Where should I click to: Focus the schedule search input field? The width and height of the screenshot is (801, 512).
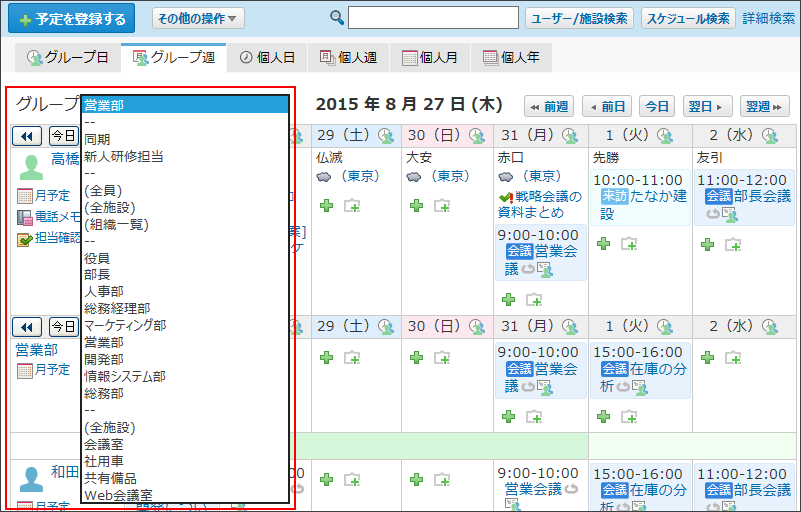tap(433, 18)
